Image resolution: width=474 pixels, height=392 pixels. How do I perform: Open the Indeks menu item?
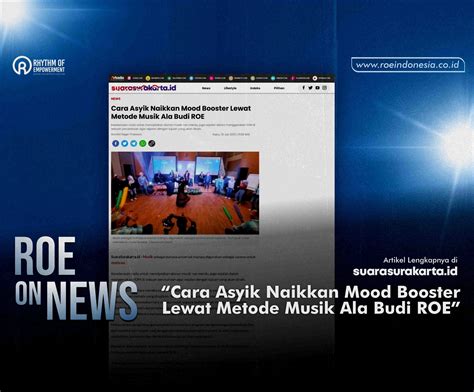click(x=255, y=88)
